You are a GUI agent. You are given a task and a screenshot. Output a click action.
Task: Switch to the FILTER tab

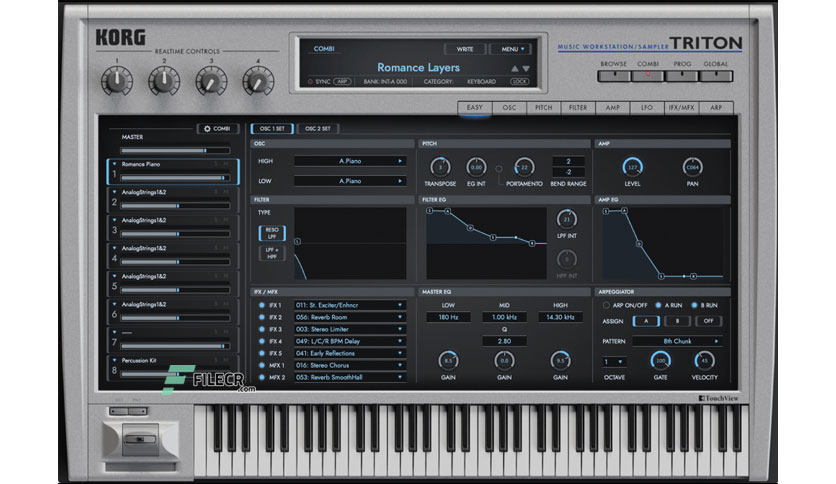point(577,108)
